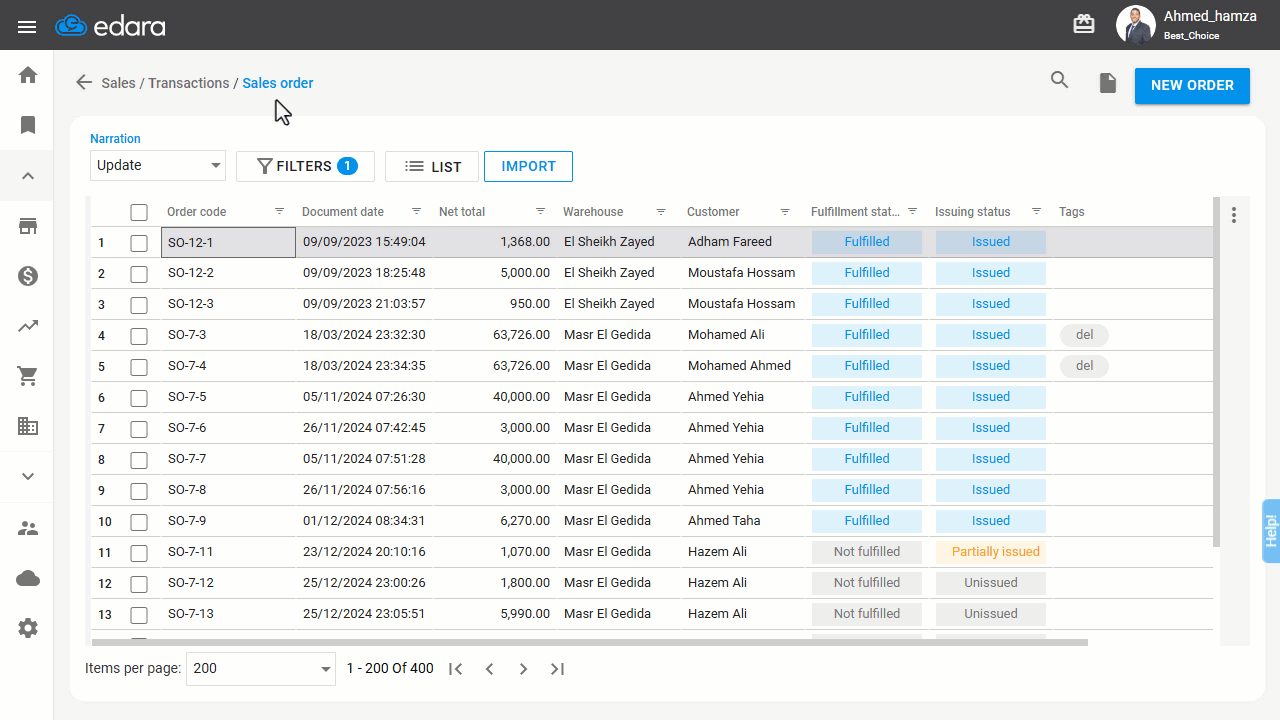This screenshot has width=1280, height=720.
Task: Open the people sidebar icon
Action: tap(28, 528)
